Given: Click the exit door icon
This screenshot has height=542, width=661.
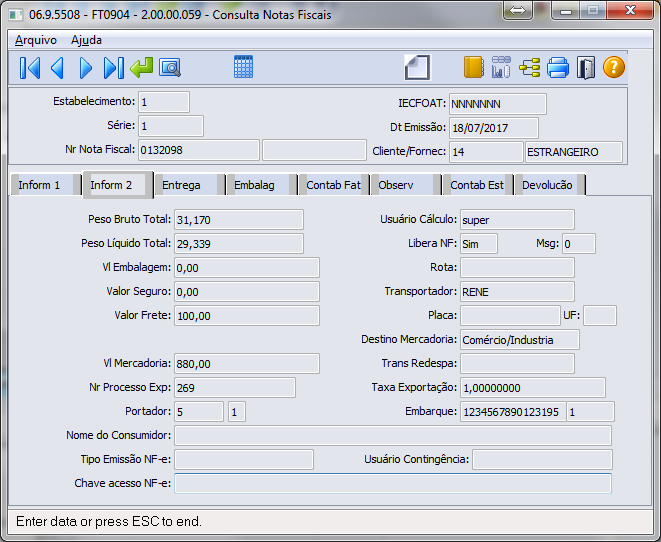Looking at the screenshot, I should coord(586,67).
